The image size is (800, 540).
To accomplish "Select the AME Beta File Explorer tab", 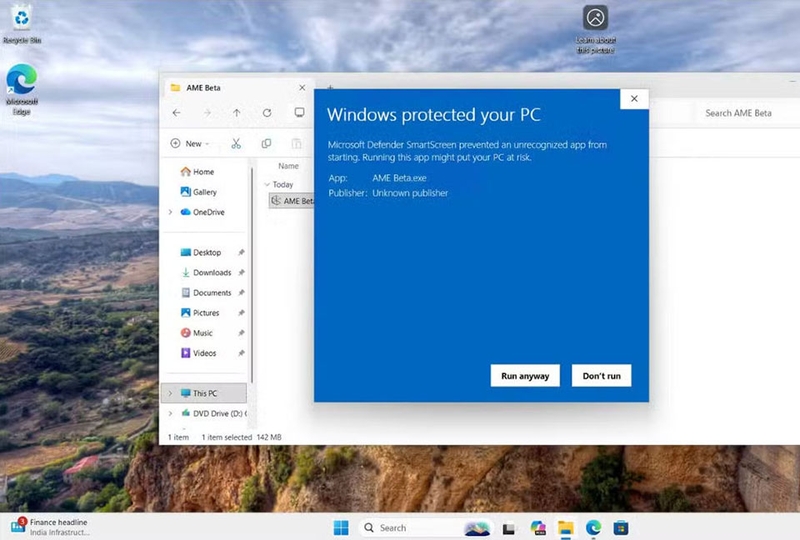I will 238,88.
